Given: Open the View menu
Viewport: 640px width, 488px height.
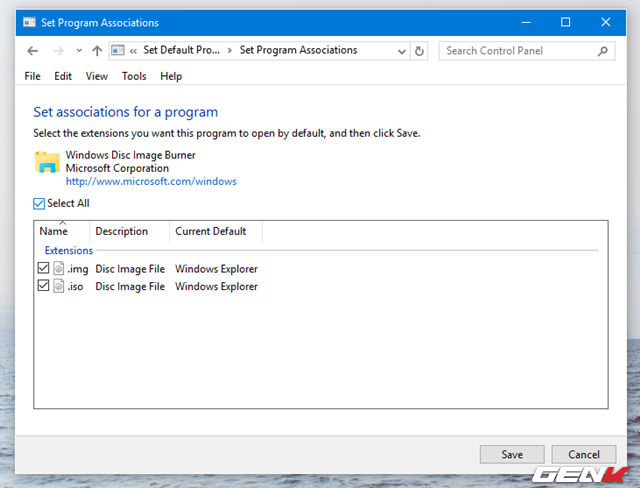Looking at the screenshot, I should [x=97, y=76].
